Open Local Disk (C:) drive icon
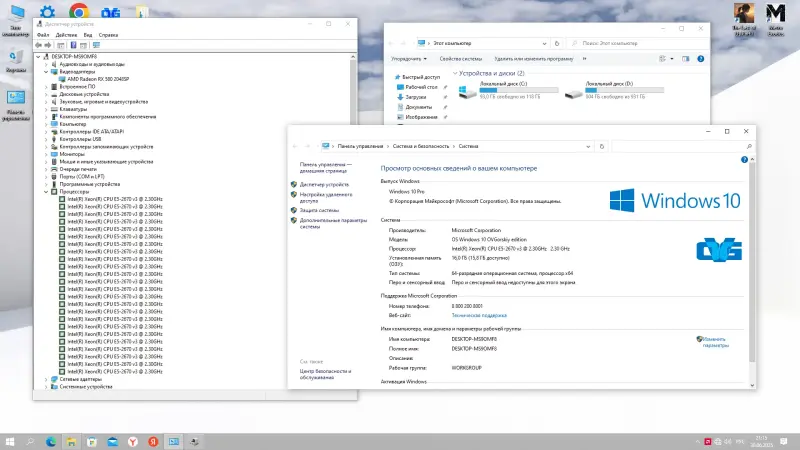 click(x=467, y=93)
